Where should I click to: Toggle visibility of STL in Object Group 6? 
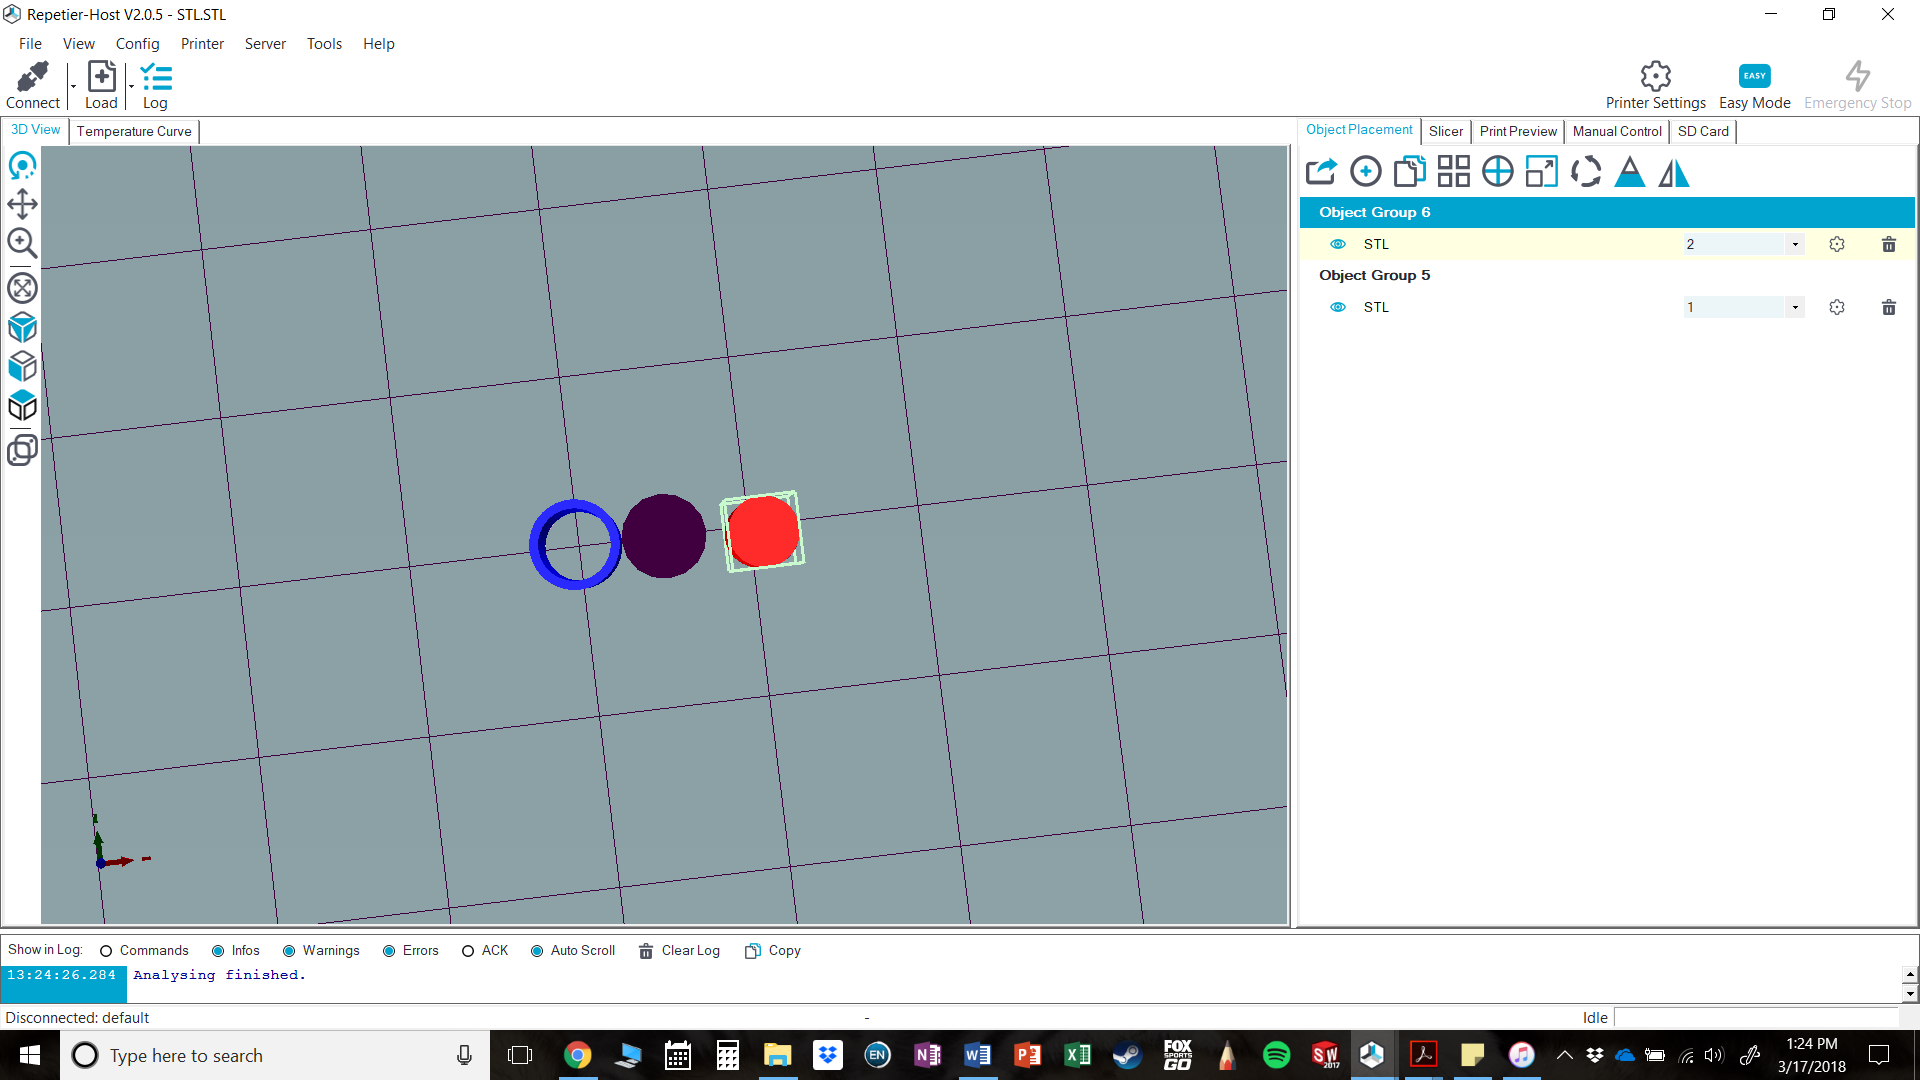point(1340,243)
